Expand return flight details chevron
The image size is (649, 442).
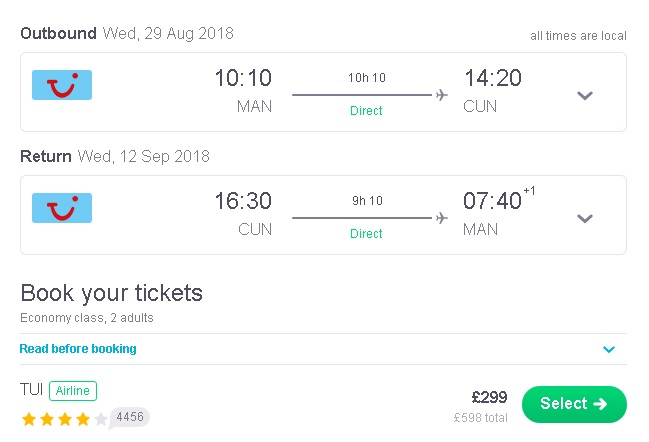(x=585, y=219)
